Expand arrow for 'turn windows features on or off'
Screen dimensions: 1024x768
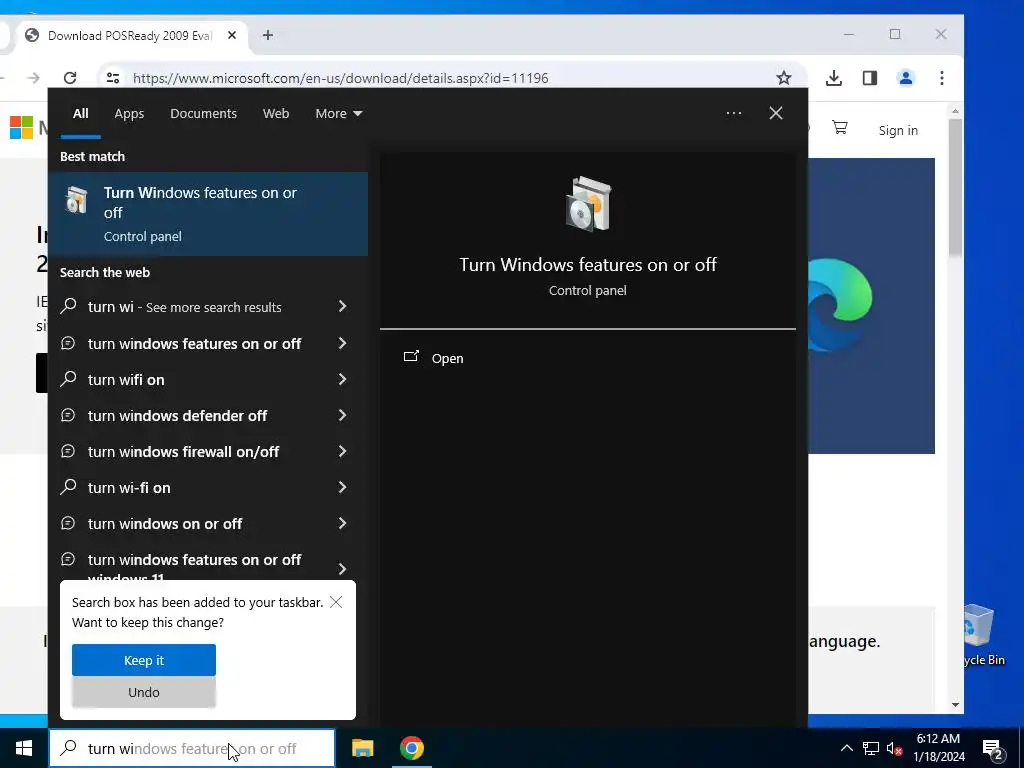click(x=342, y=343)
